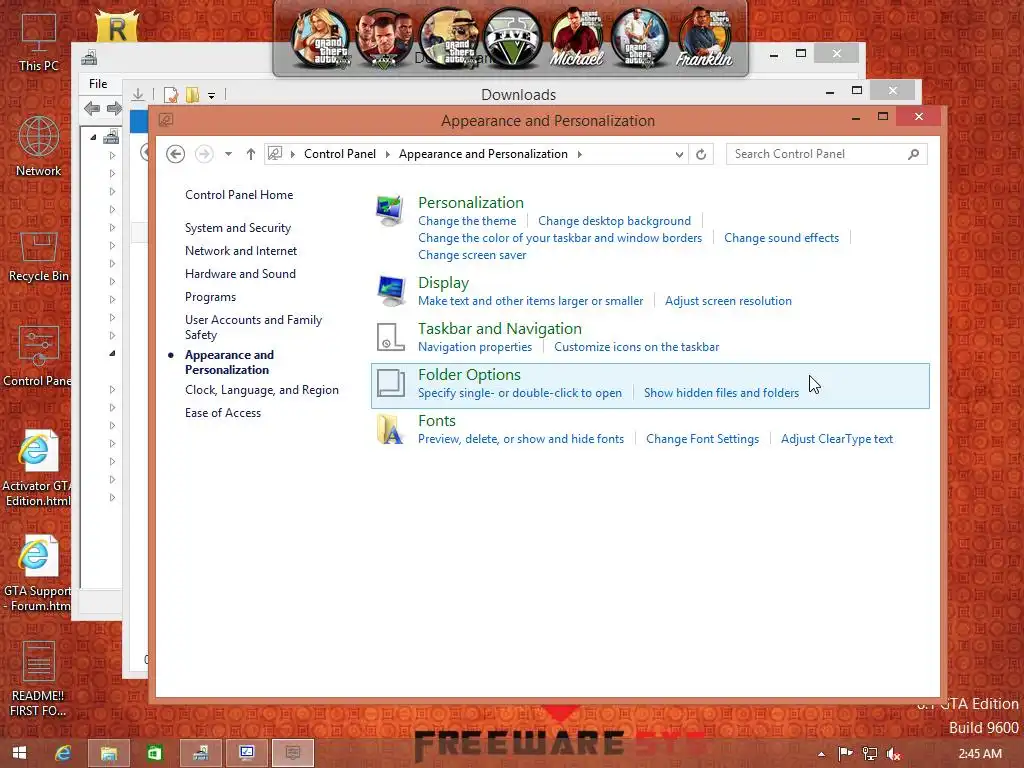Viewport: 1024px width, 768px height.
Task: Launch the blonde girl GTA dock icon
Action: (x=320, y=40)
